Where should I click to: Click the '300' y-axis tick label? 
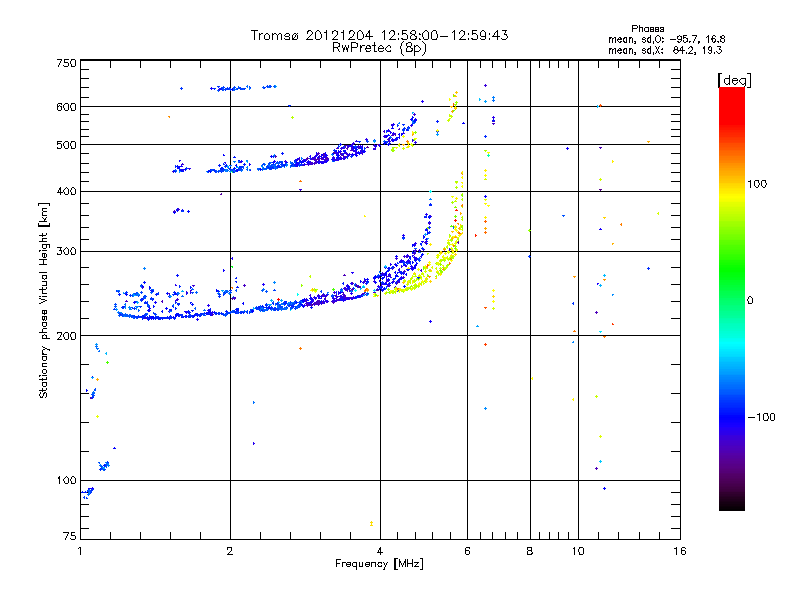click(x=66, y=252)
